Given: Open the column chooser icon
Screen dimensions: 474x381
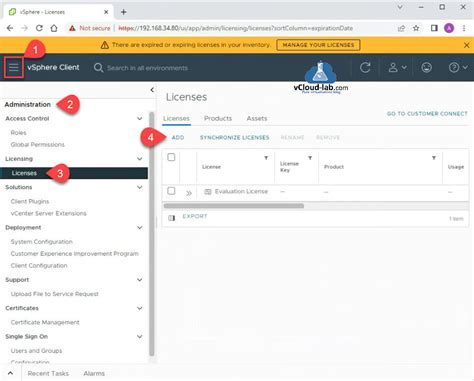Looking at the screenshot, I should pyautogui.click(x=171, y=218).
